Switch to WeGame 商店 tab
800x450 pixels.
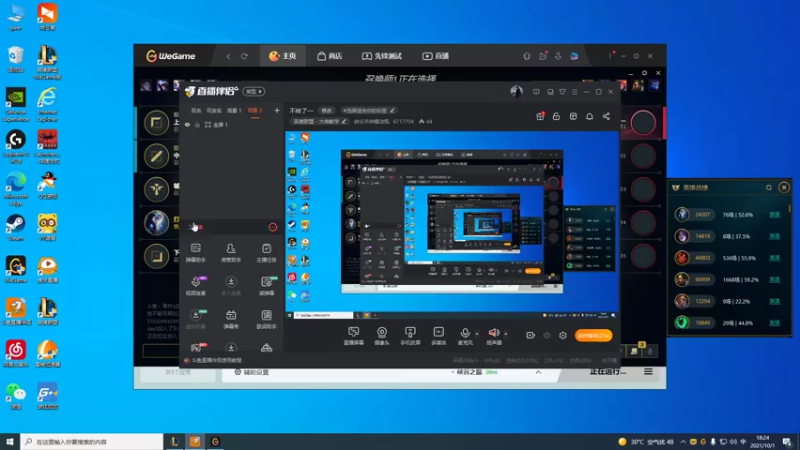[330, 56]
